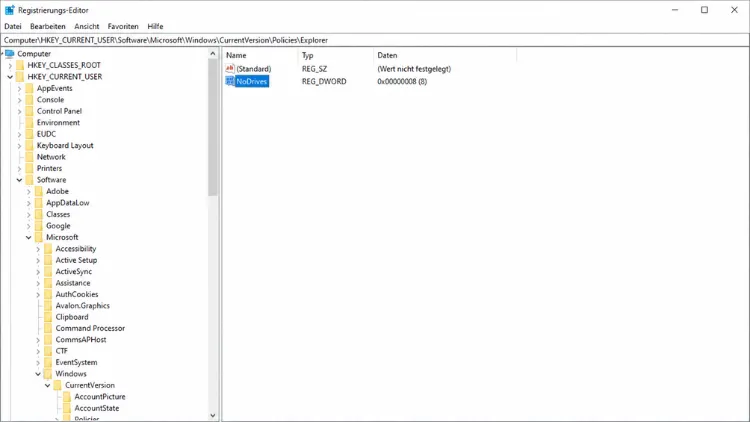
Task: Click the Classes folder icon
Action: tap(39, 214)
